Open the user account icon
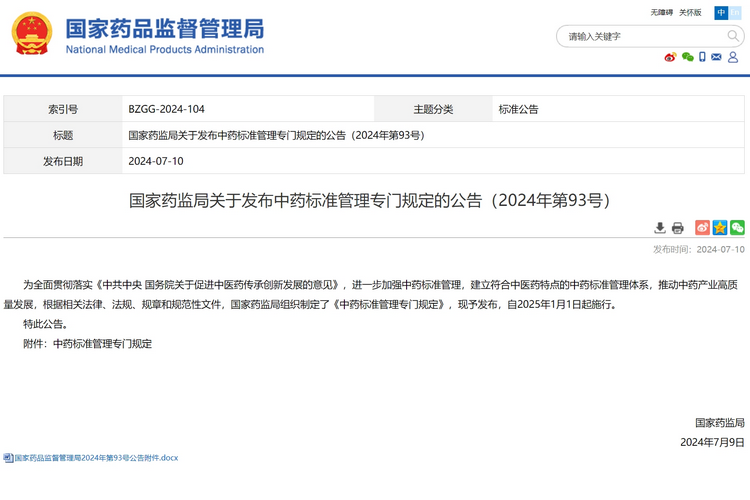The width and height of the screenshot is (750, 500). pyautogui.click(x=733, y=58)
